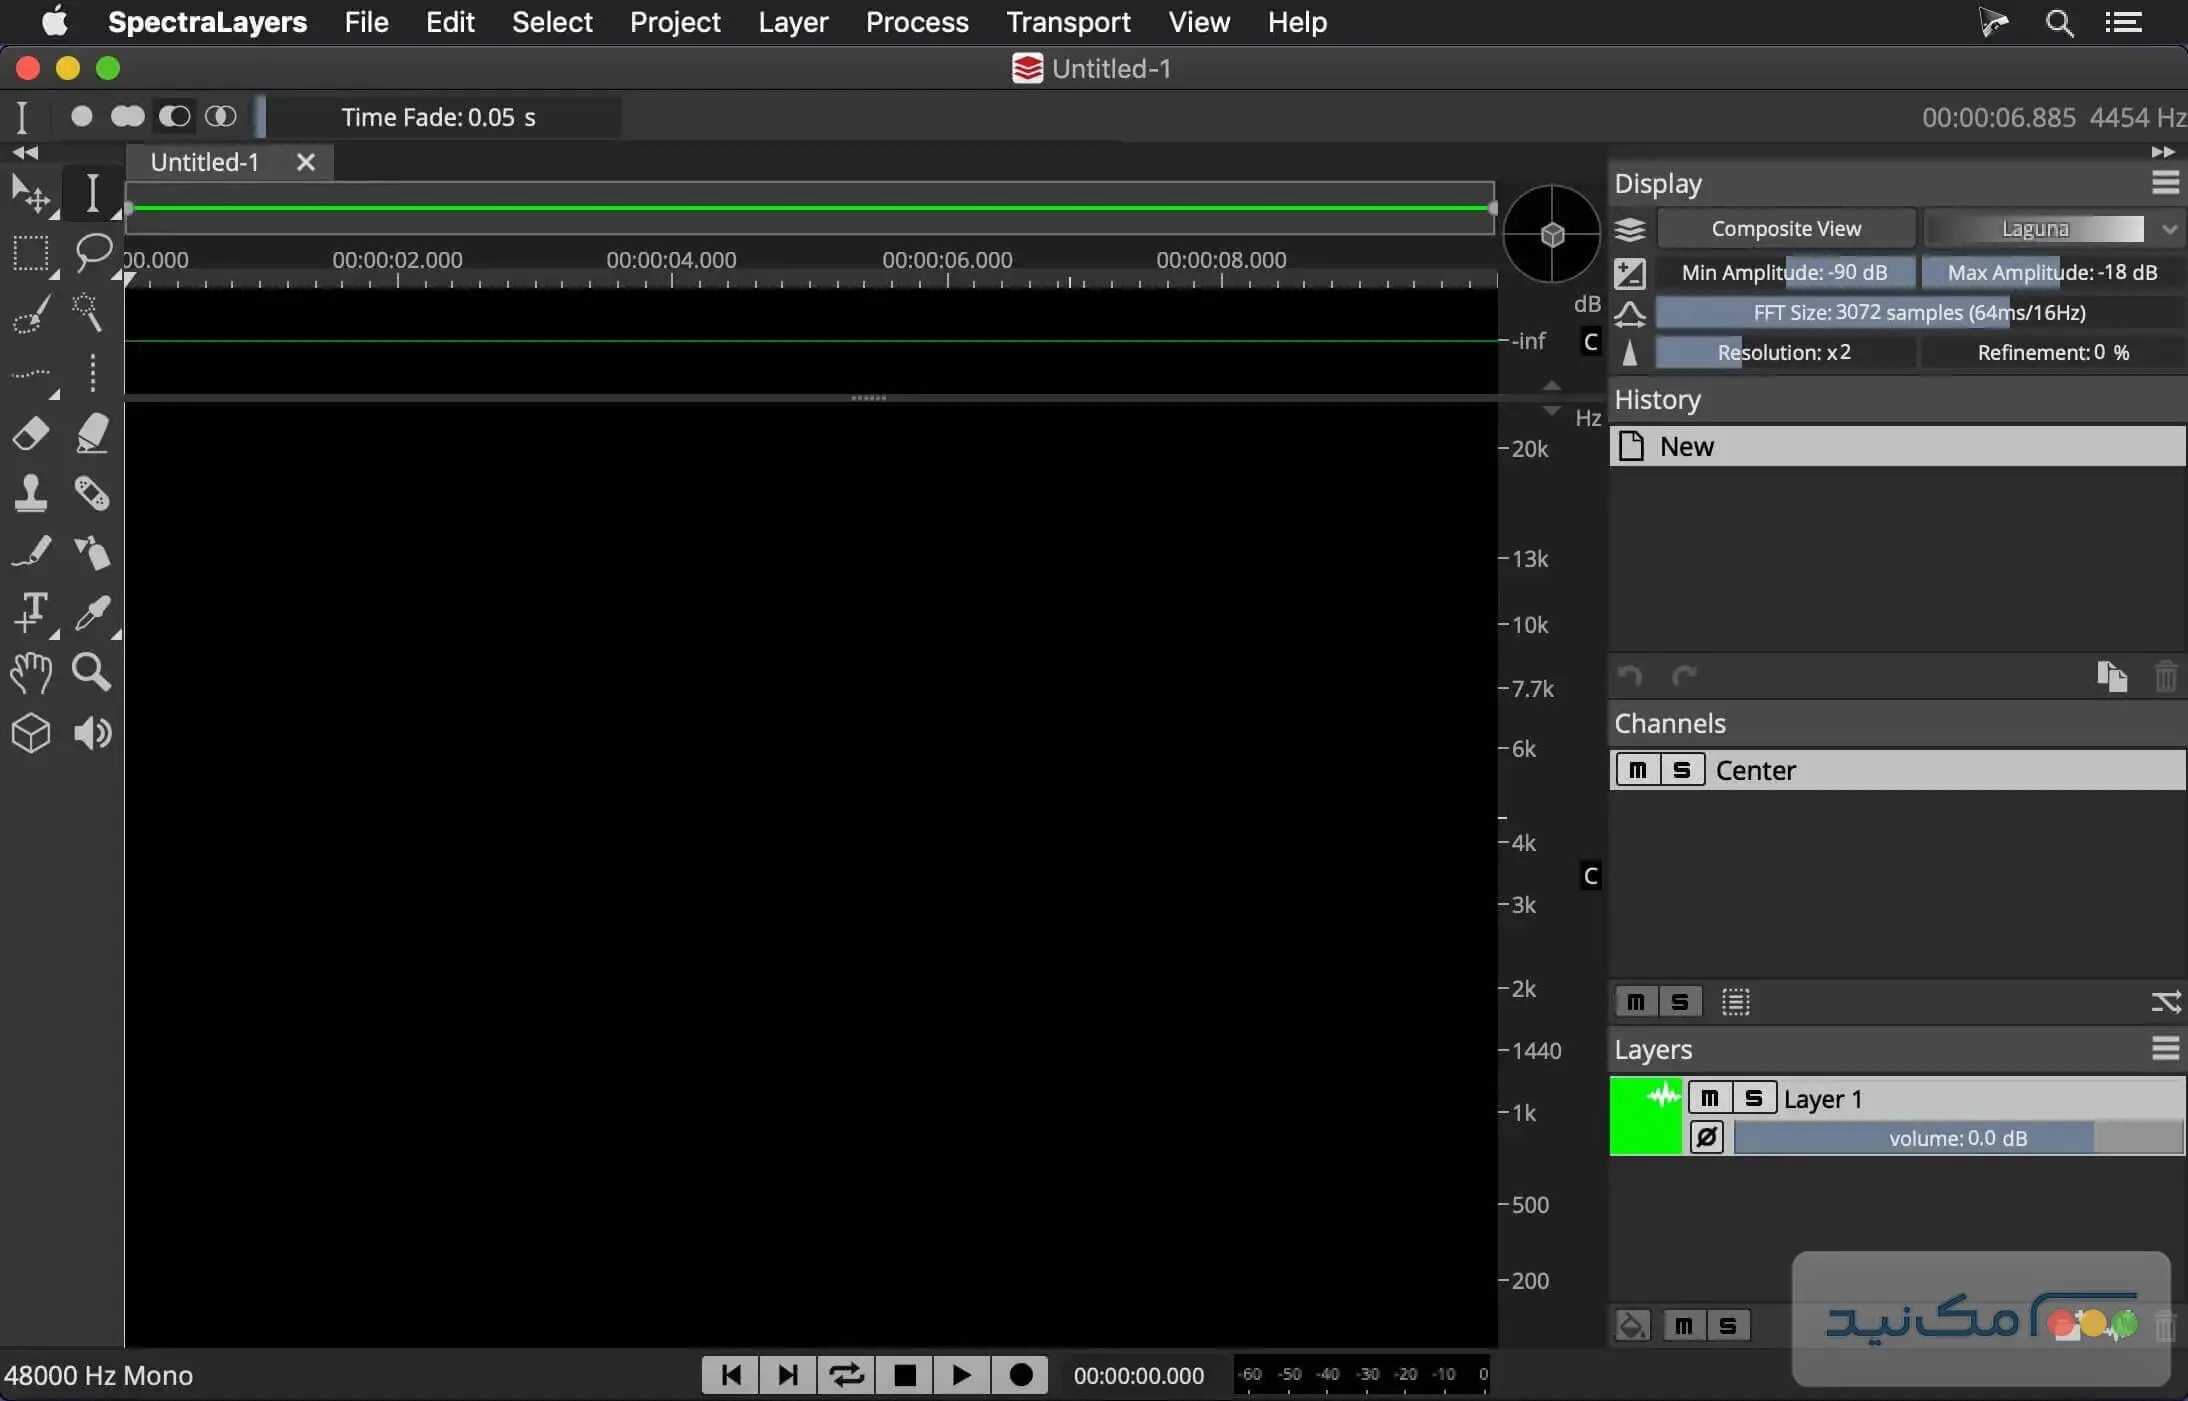
Task: Open the 3D cube view tool
Action: [30, 733]
